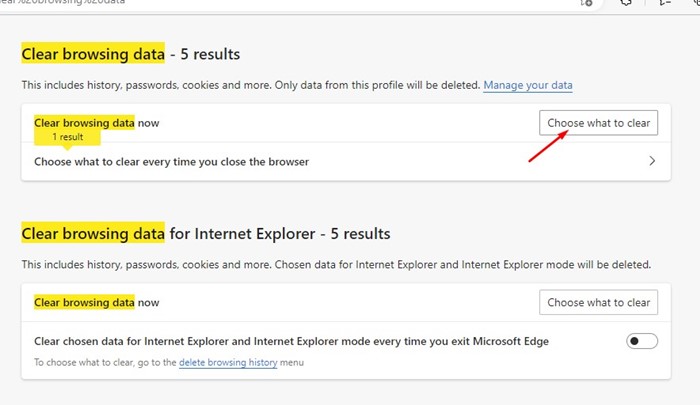Open the Extensions puzzle icon in toolbar
700x405 pixels.
pos(627,4)
